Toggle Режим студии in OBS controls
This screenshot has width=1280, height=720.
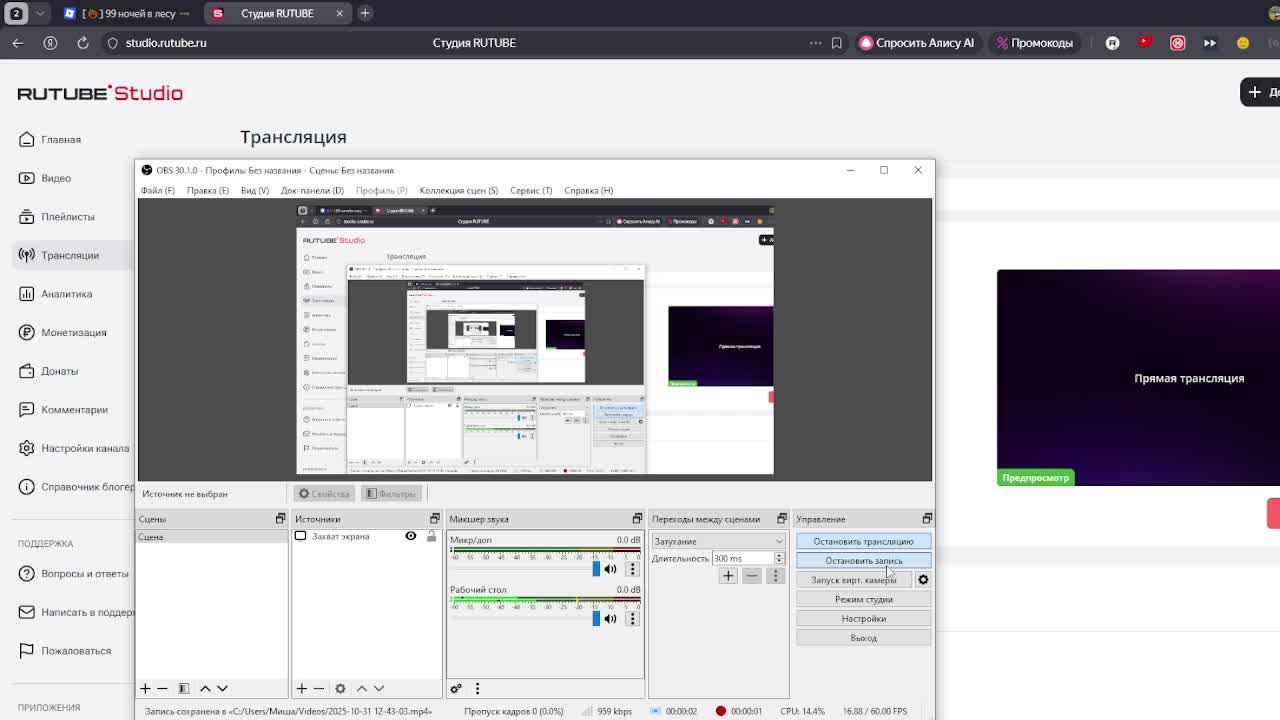point(863,599)
